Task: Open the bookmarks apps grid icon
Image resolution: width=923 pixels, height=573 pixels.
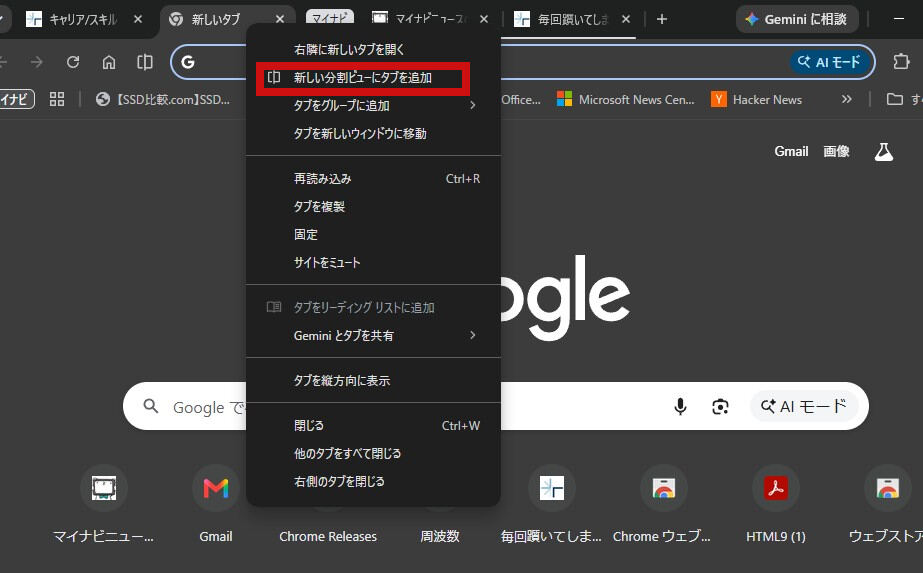Action: tap(57, 99)
